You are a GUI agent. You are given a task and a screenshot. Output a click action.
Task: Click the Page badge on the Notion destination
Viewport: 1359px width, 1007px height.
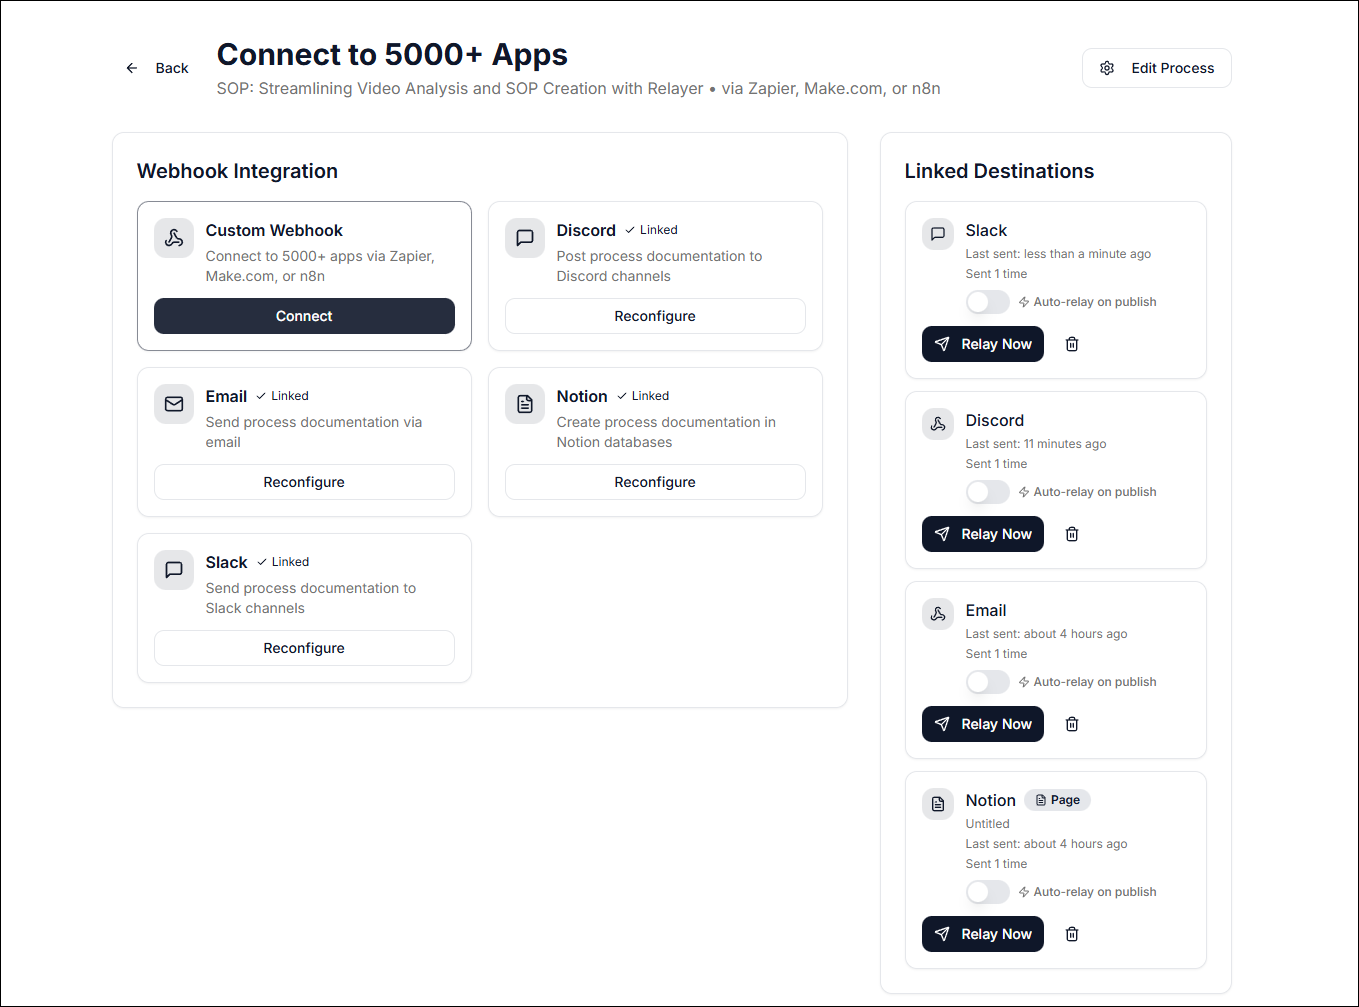(1057, 799)
